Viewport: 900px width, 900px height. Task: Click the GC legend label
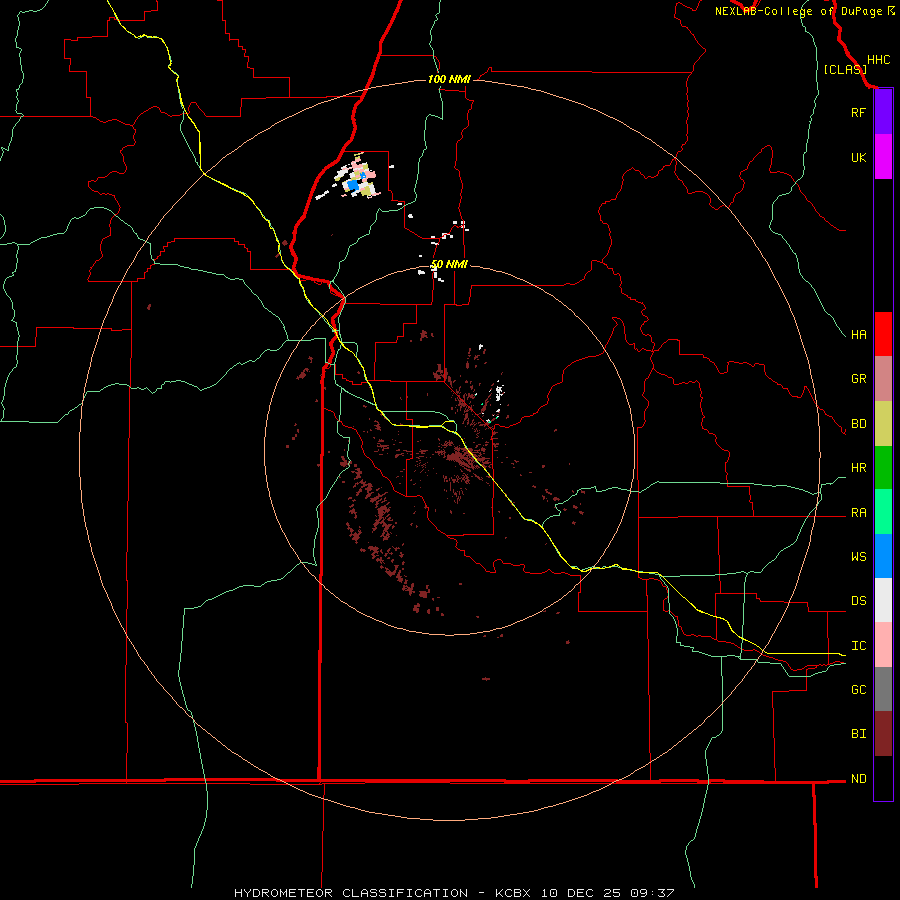858,690
